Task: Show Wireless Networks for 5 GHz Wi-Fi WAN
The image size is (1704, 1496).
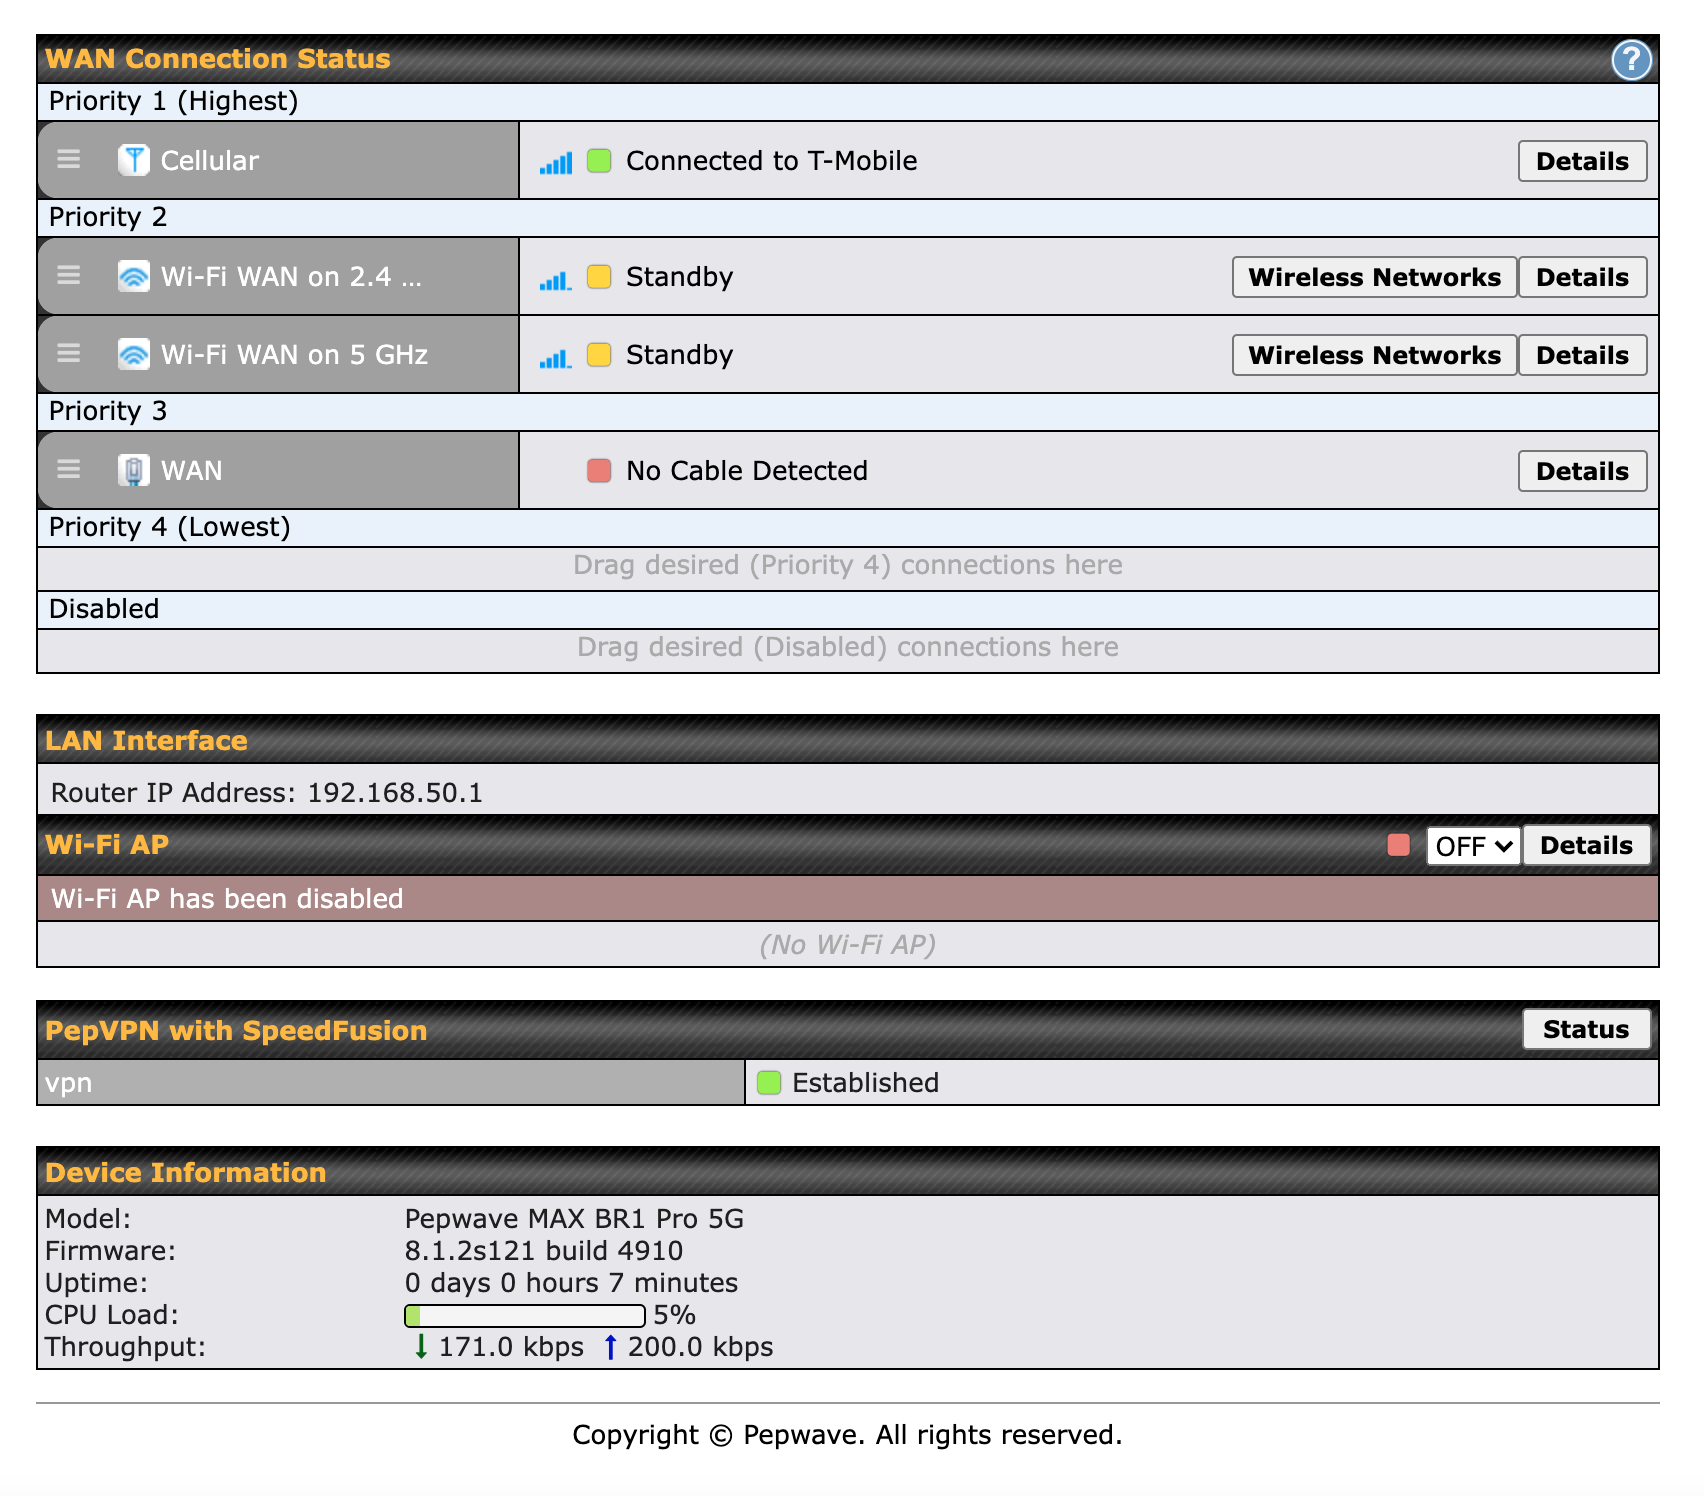Action: (1374, 355)
